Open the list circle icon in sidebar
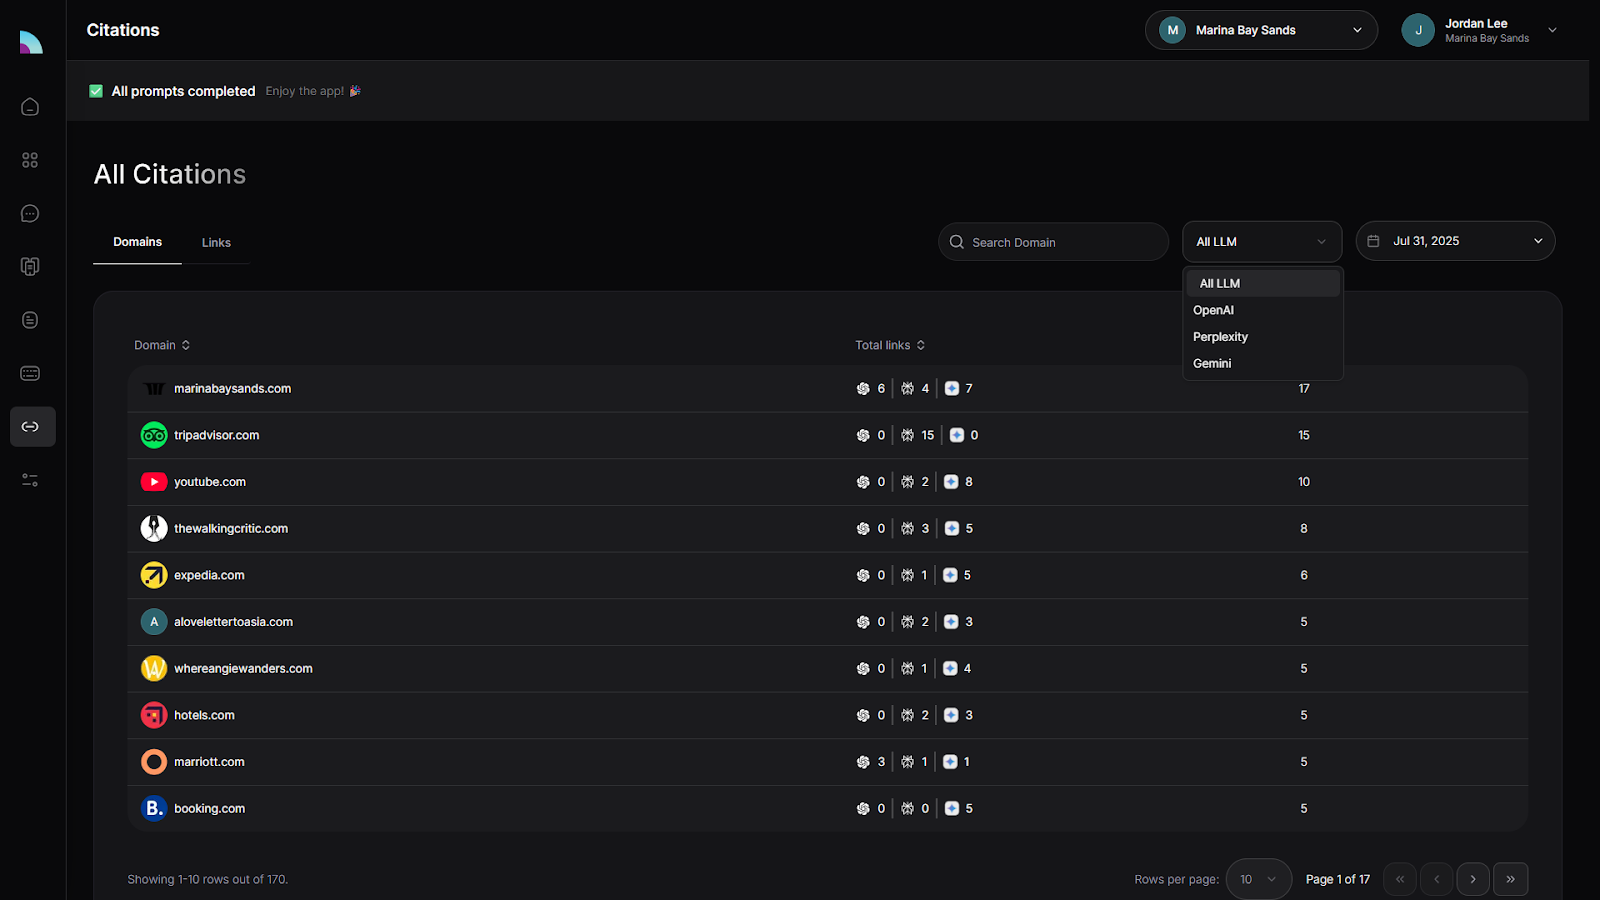Screen dimensions: 1600x900 [30, 320]
